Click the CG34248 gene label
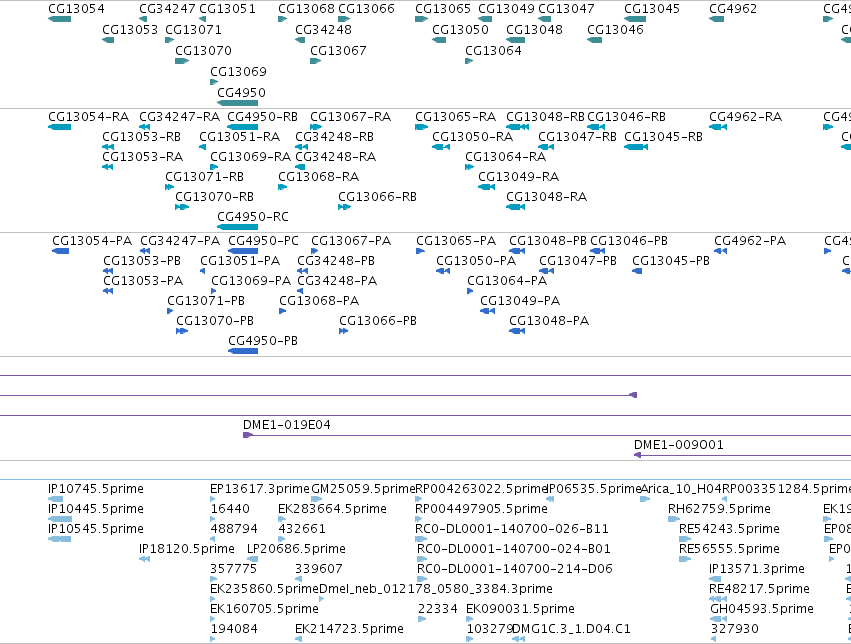851x644 pixels. [x=323, y=30]
